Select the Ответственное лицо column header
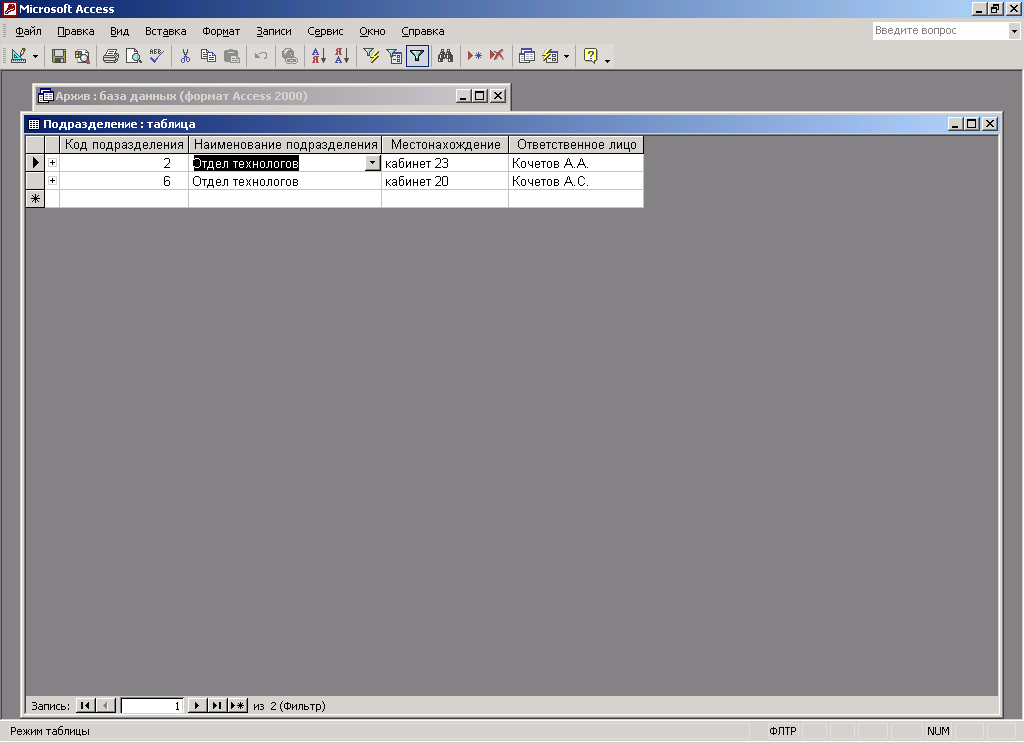The width and height of the screenshot is (1024, 744). pos(577,144)
